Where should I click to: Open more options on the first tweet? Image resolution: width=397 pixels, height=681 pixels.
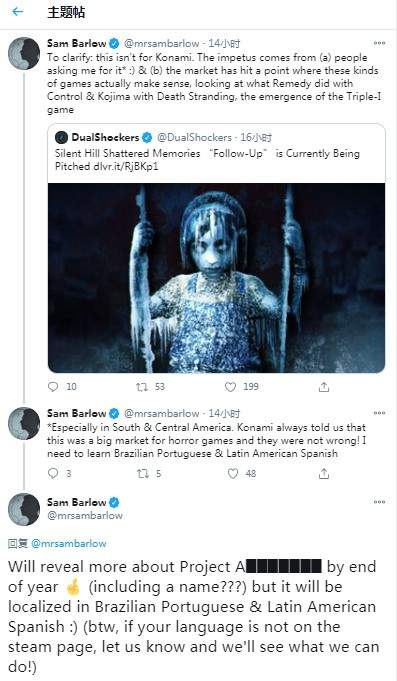click(379, 43)
